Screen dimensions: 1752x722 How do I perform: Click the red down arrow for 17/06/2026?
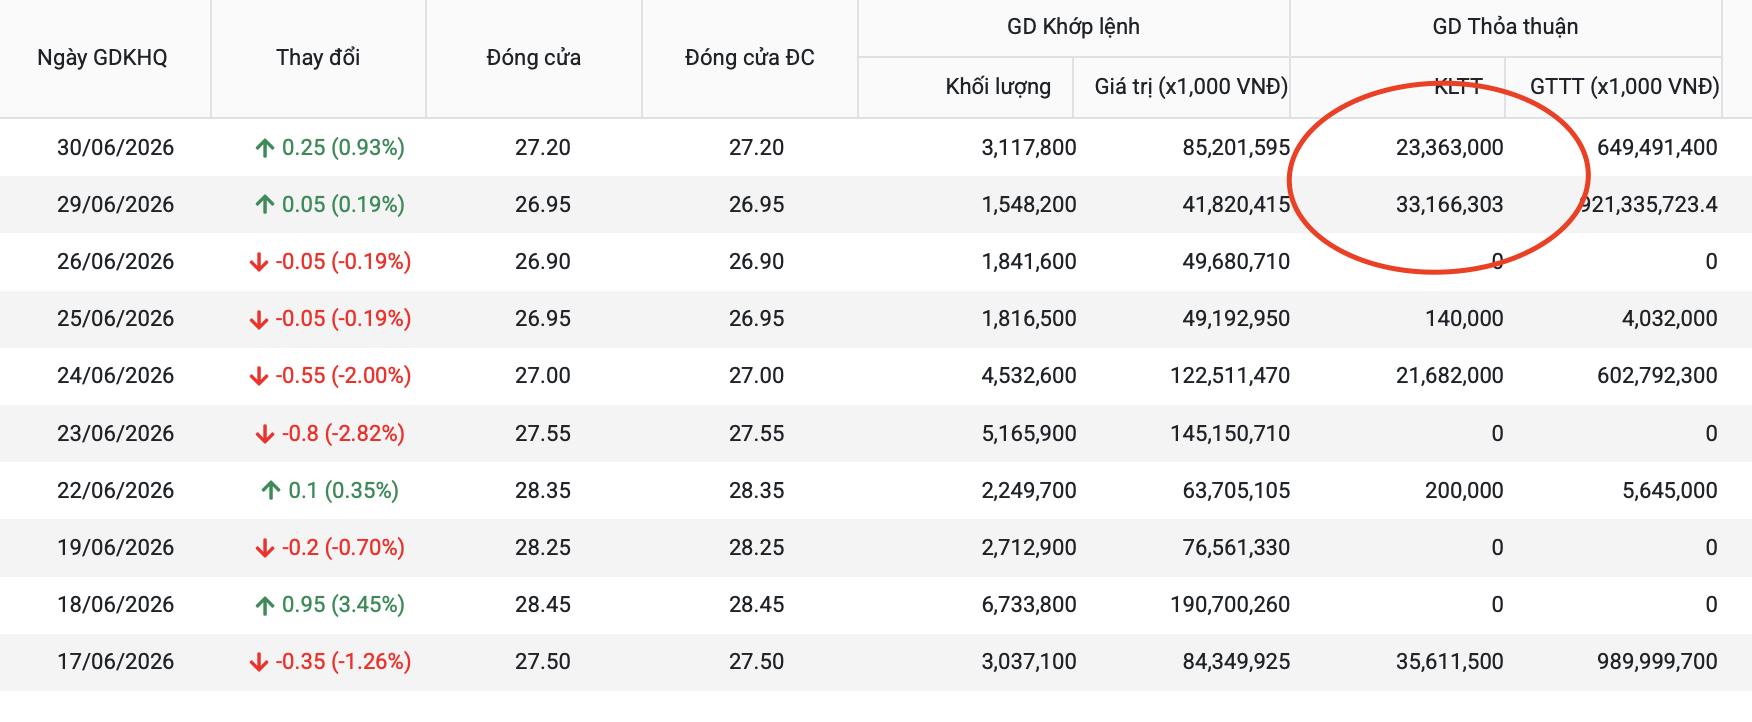click(x=259, y=662)
